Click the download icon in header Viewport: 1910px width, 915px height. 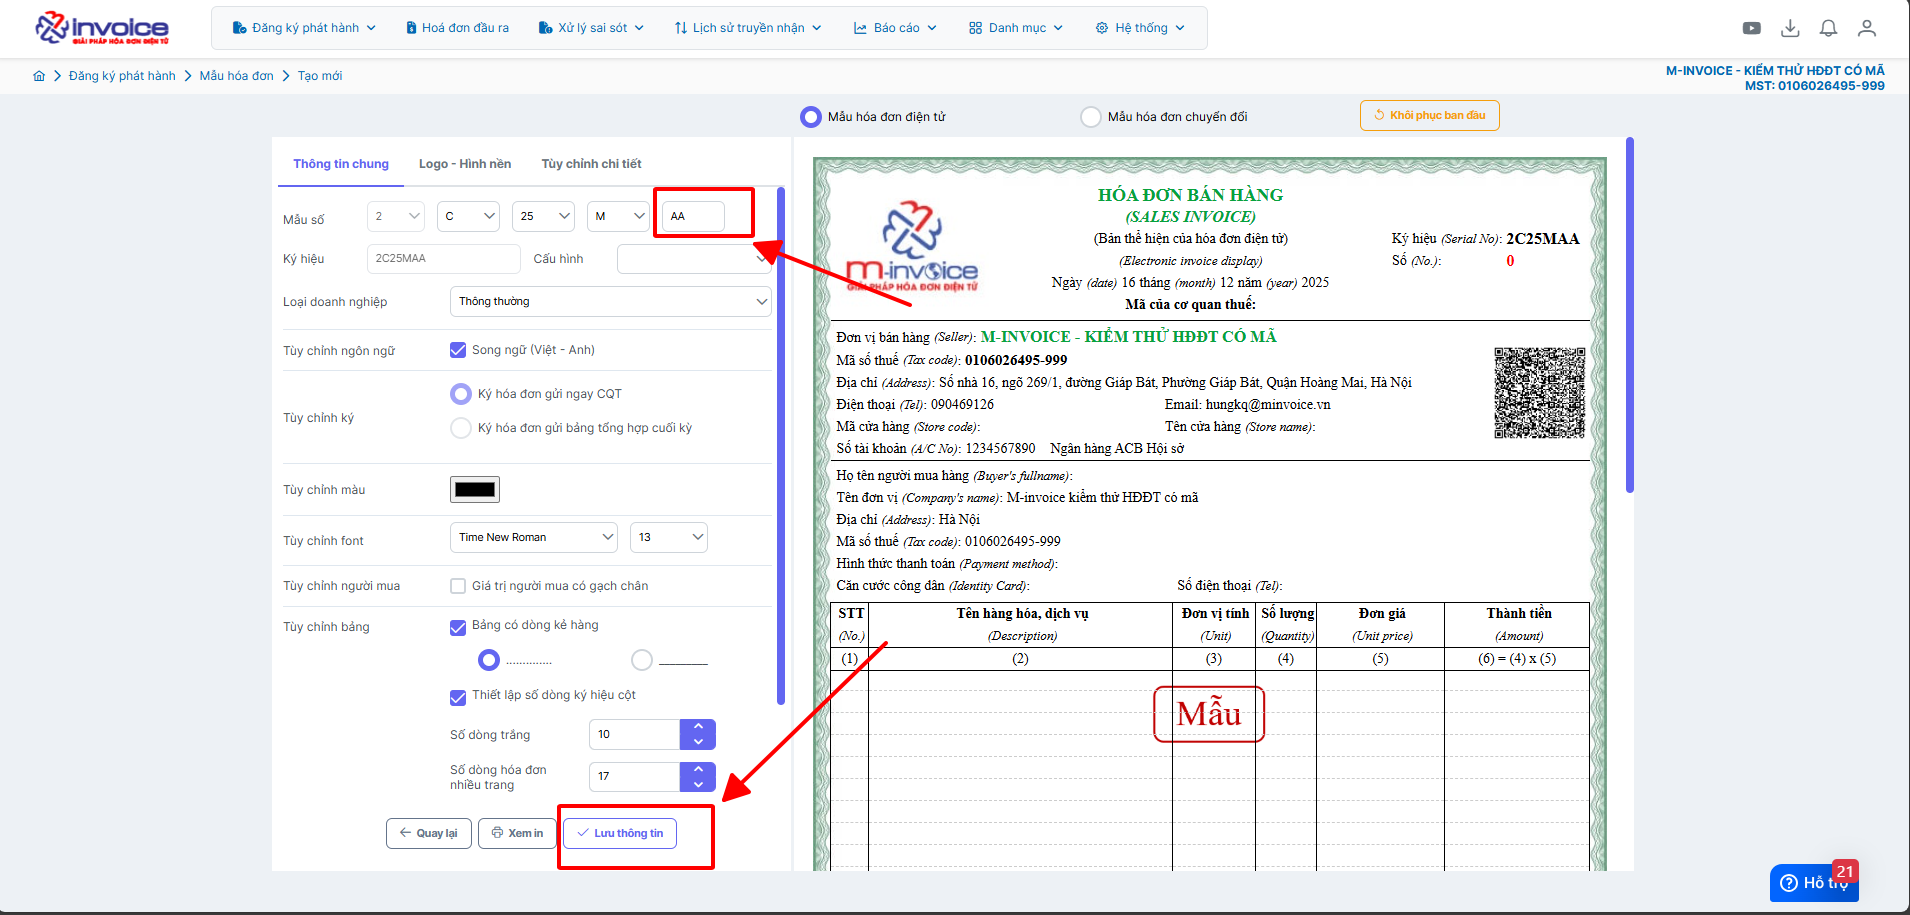[x=1790, y=28]
